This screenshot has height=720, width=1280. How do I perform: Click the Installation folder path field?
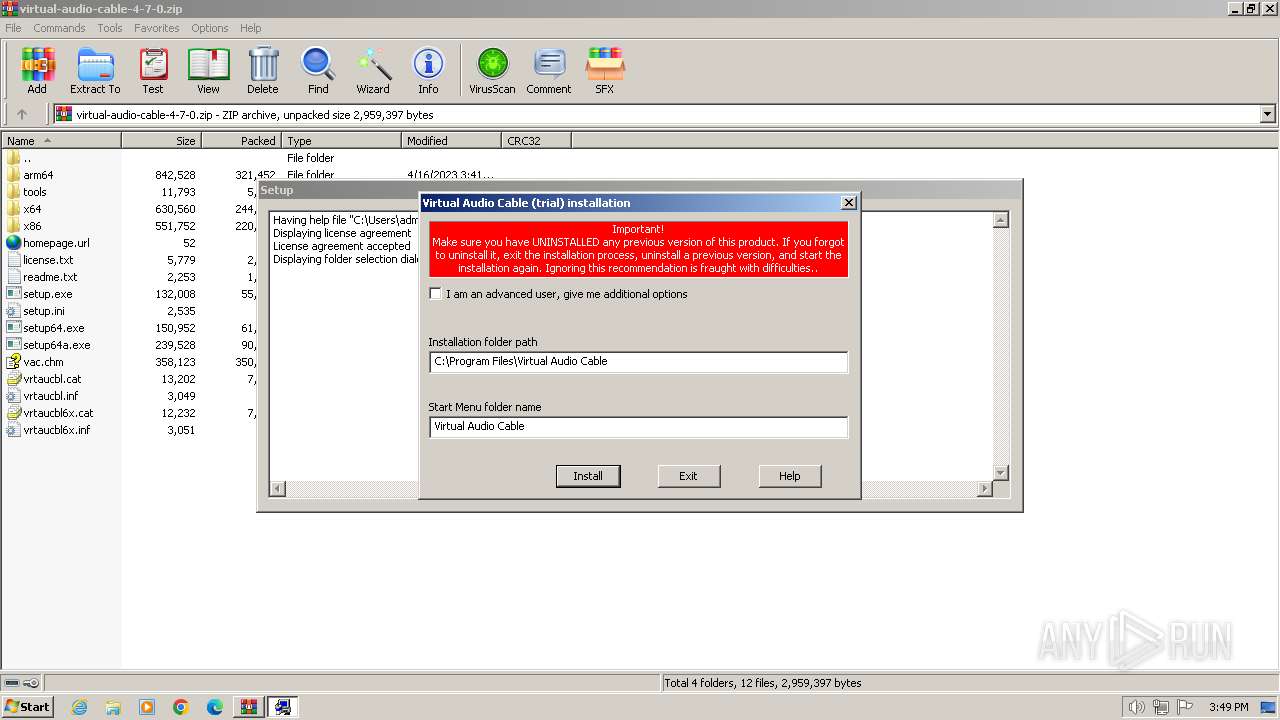click(x=638, y=362)
